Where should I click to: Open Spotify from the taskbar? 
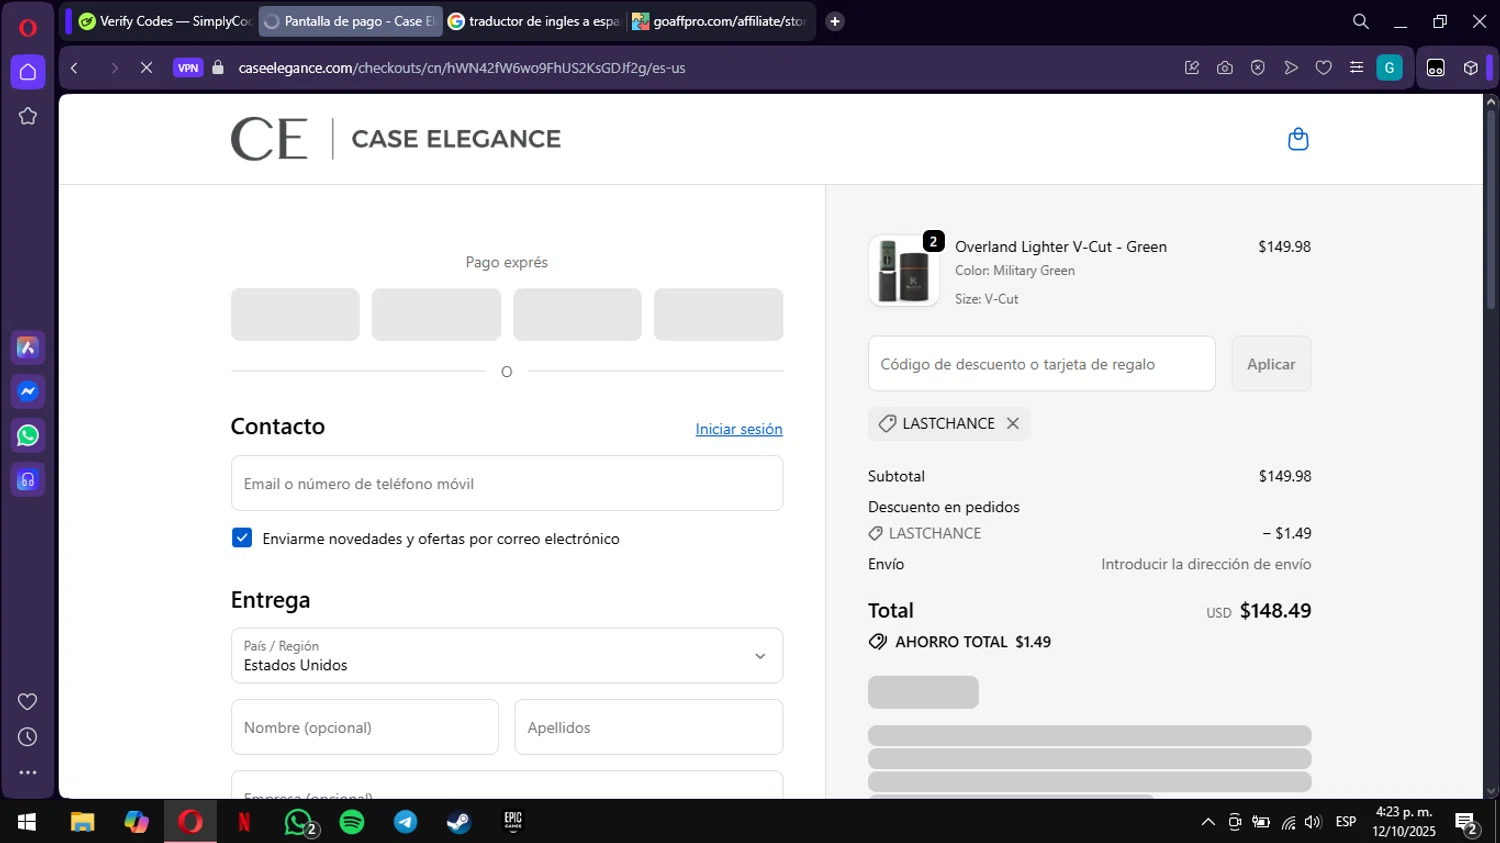click(352, 822)
